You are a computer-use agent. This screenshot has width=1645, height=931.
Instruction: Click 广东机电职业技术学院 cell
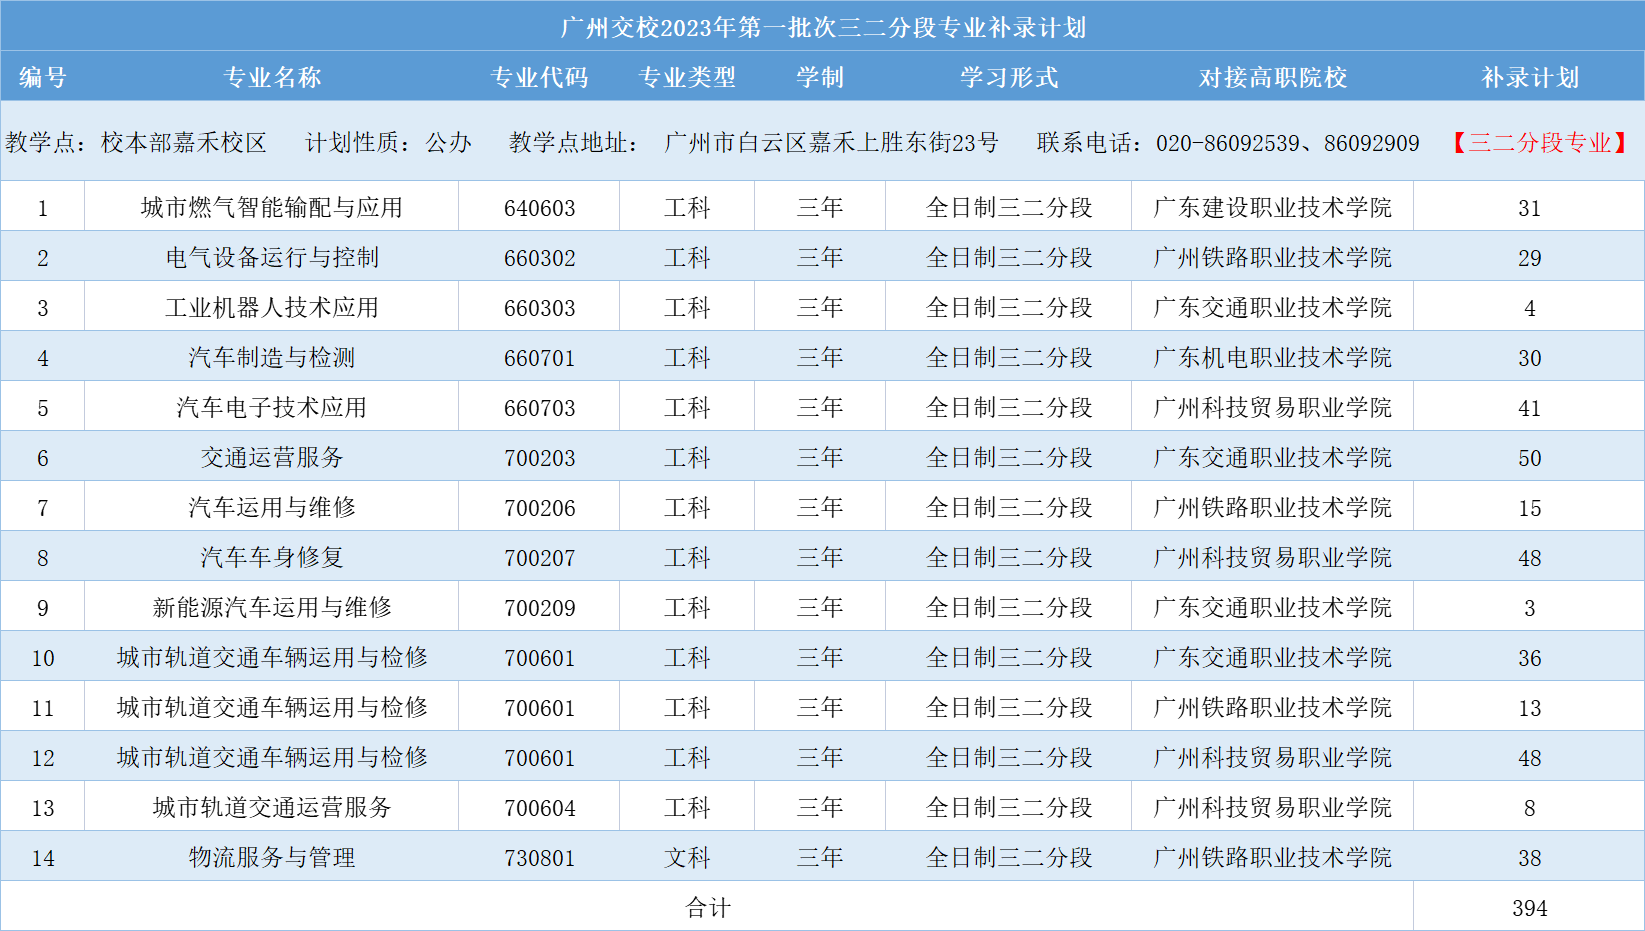[x=1273, y=357]
